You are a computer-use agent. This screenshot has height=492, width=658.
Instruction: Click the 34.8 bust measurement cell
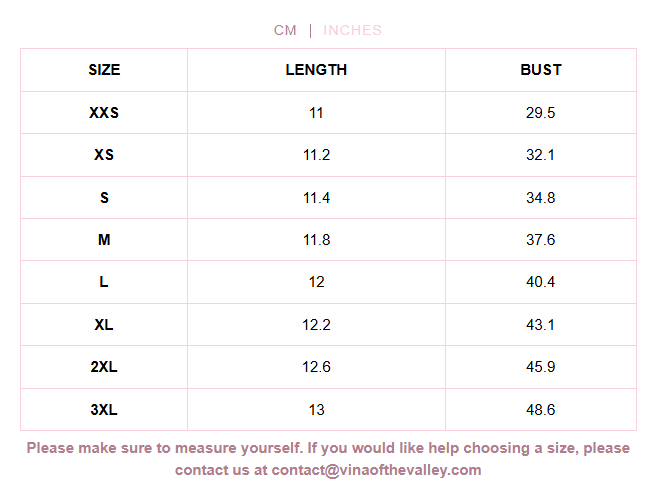(x=541, y=198)
